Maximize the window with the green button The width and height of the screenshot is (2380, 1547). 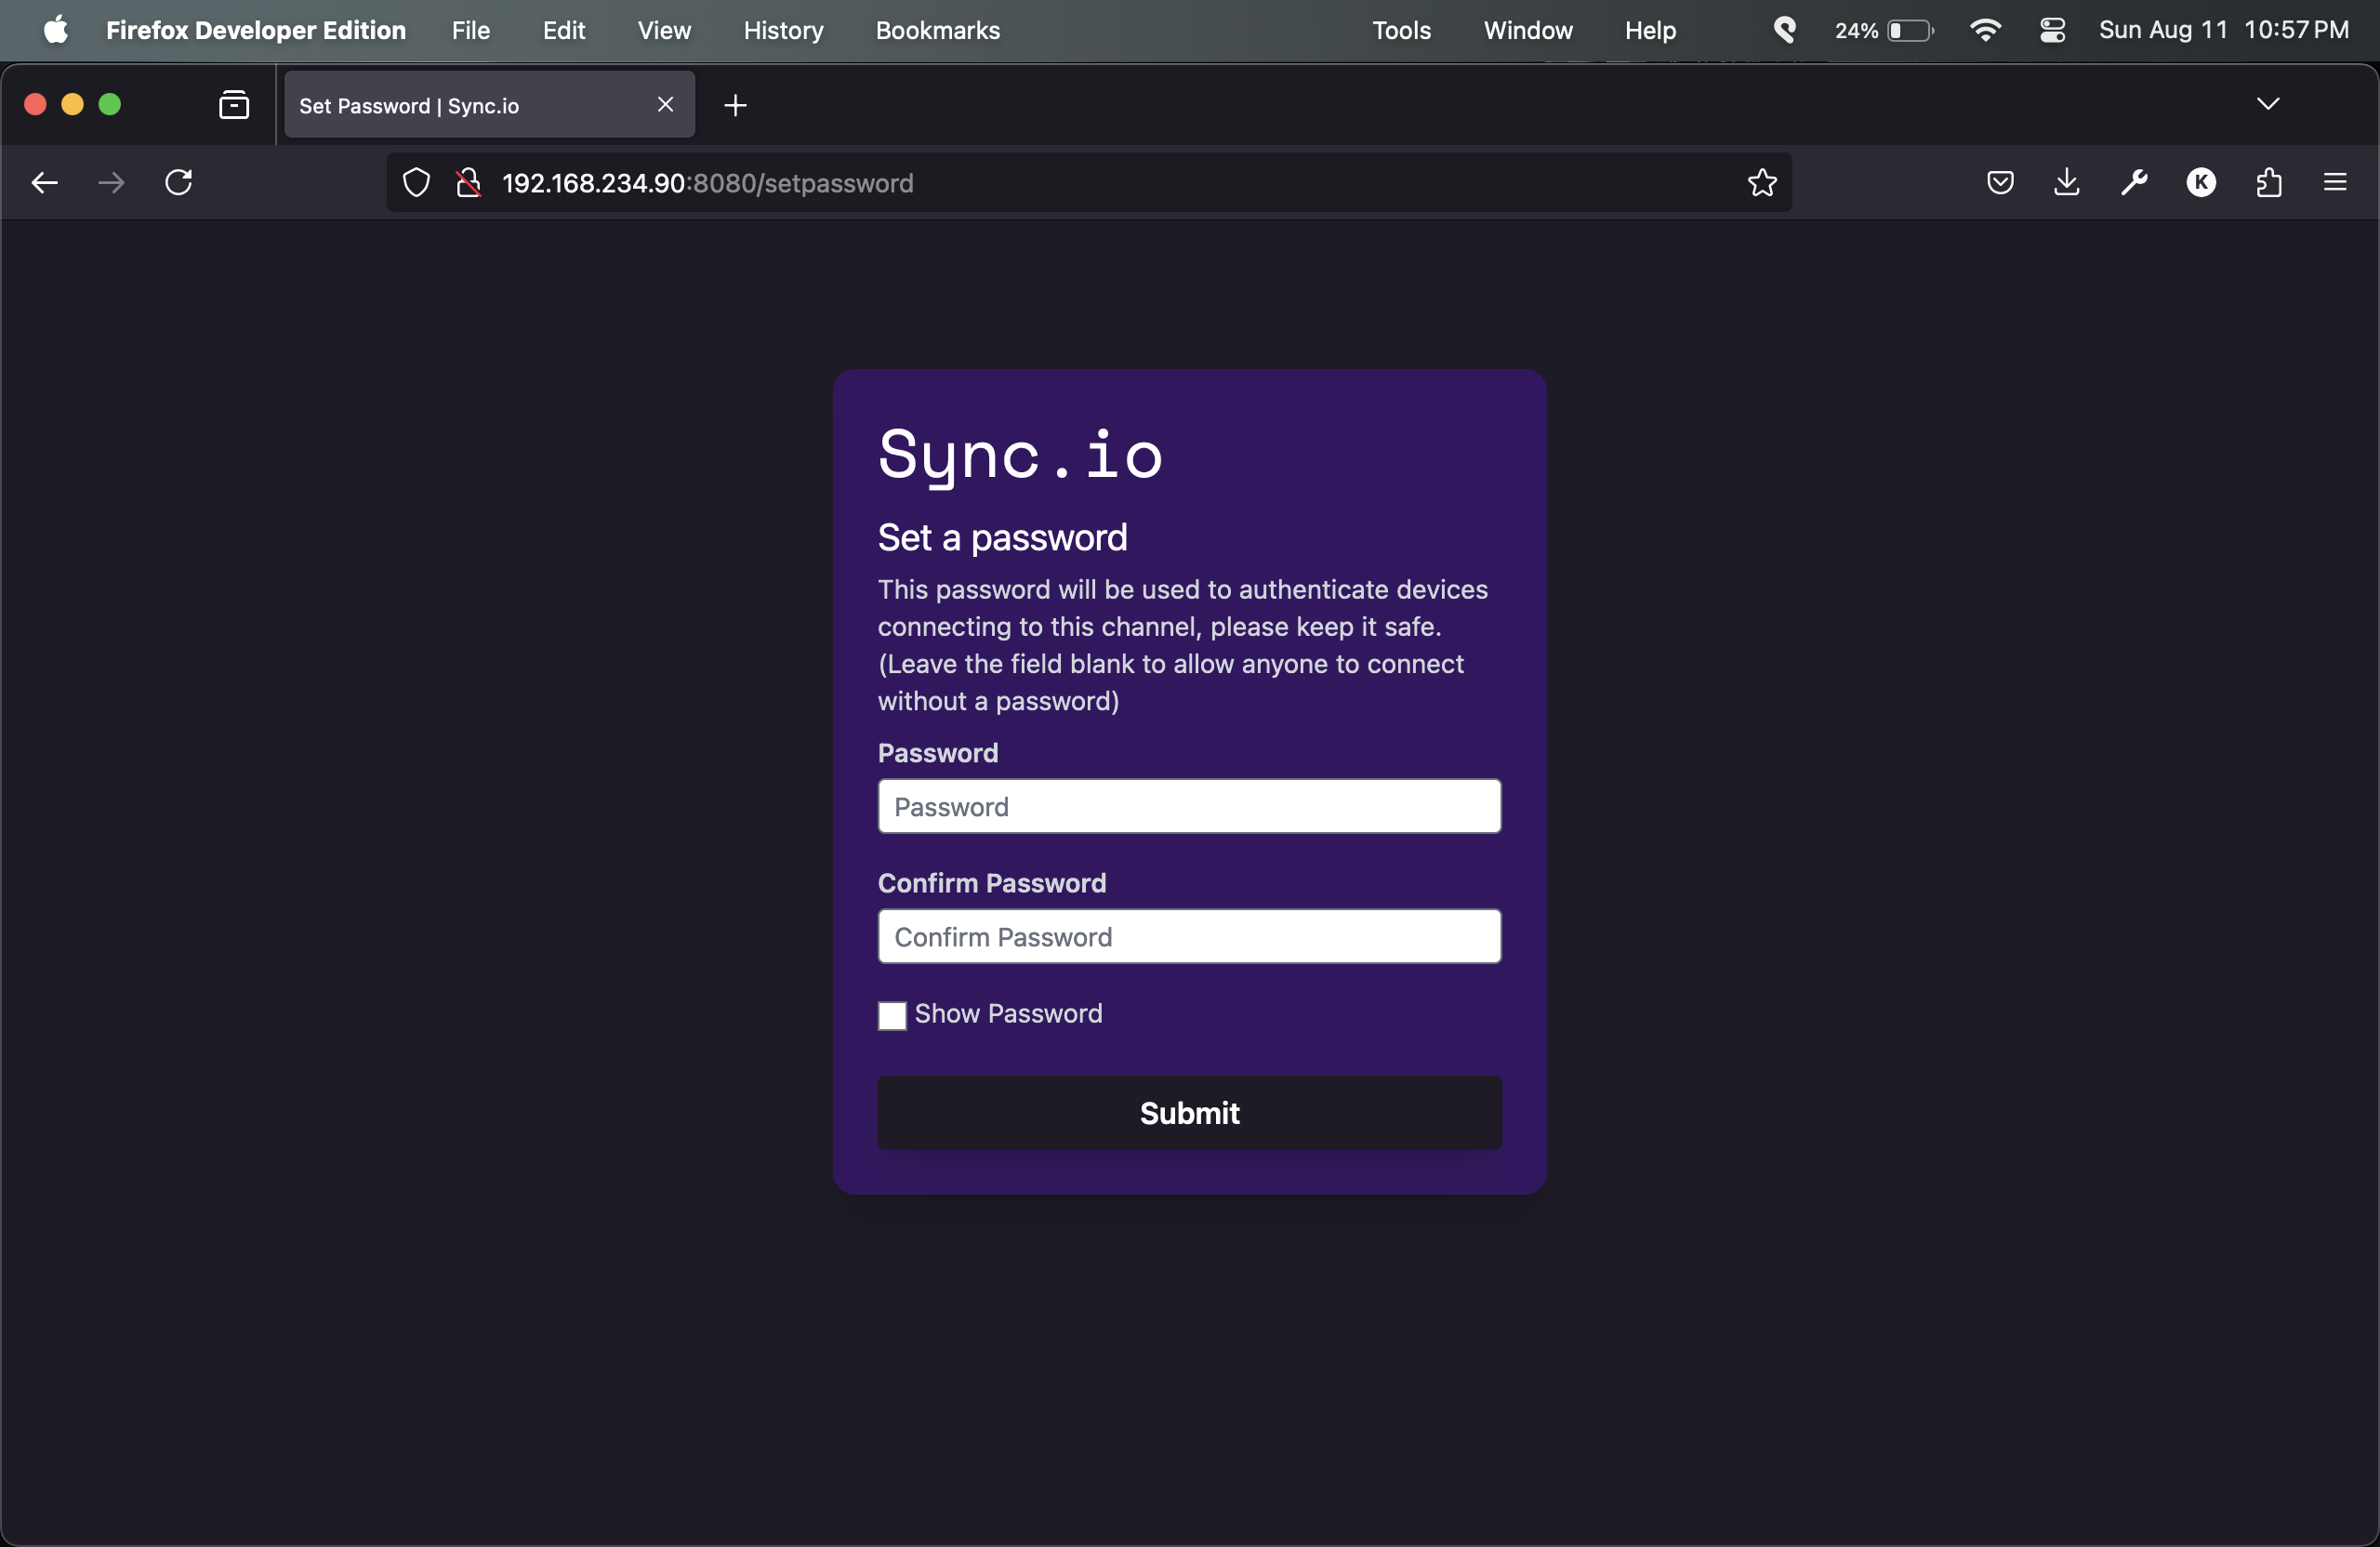tap(110, 104)
